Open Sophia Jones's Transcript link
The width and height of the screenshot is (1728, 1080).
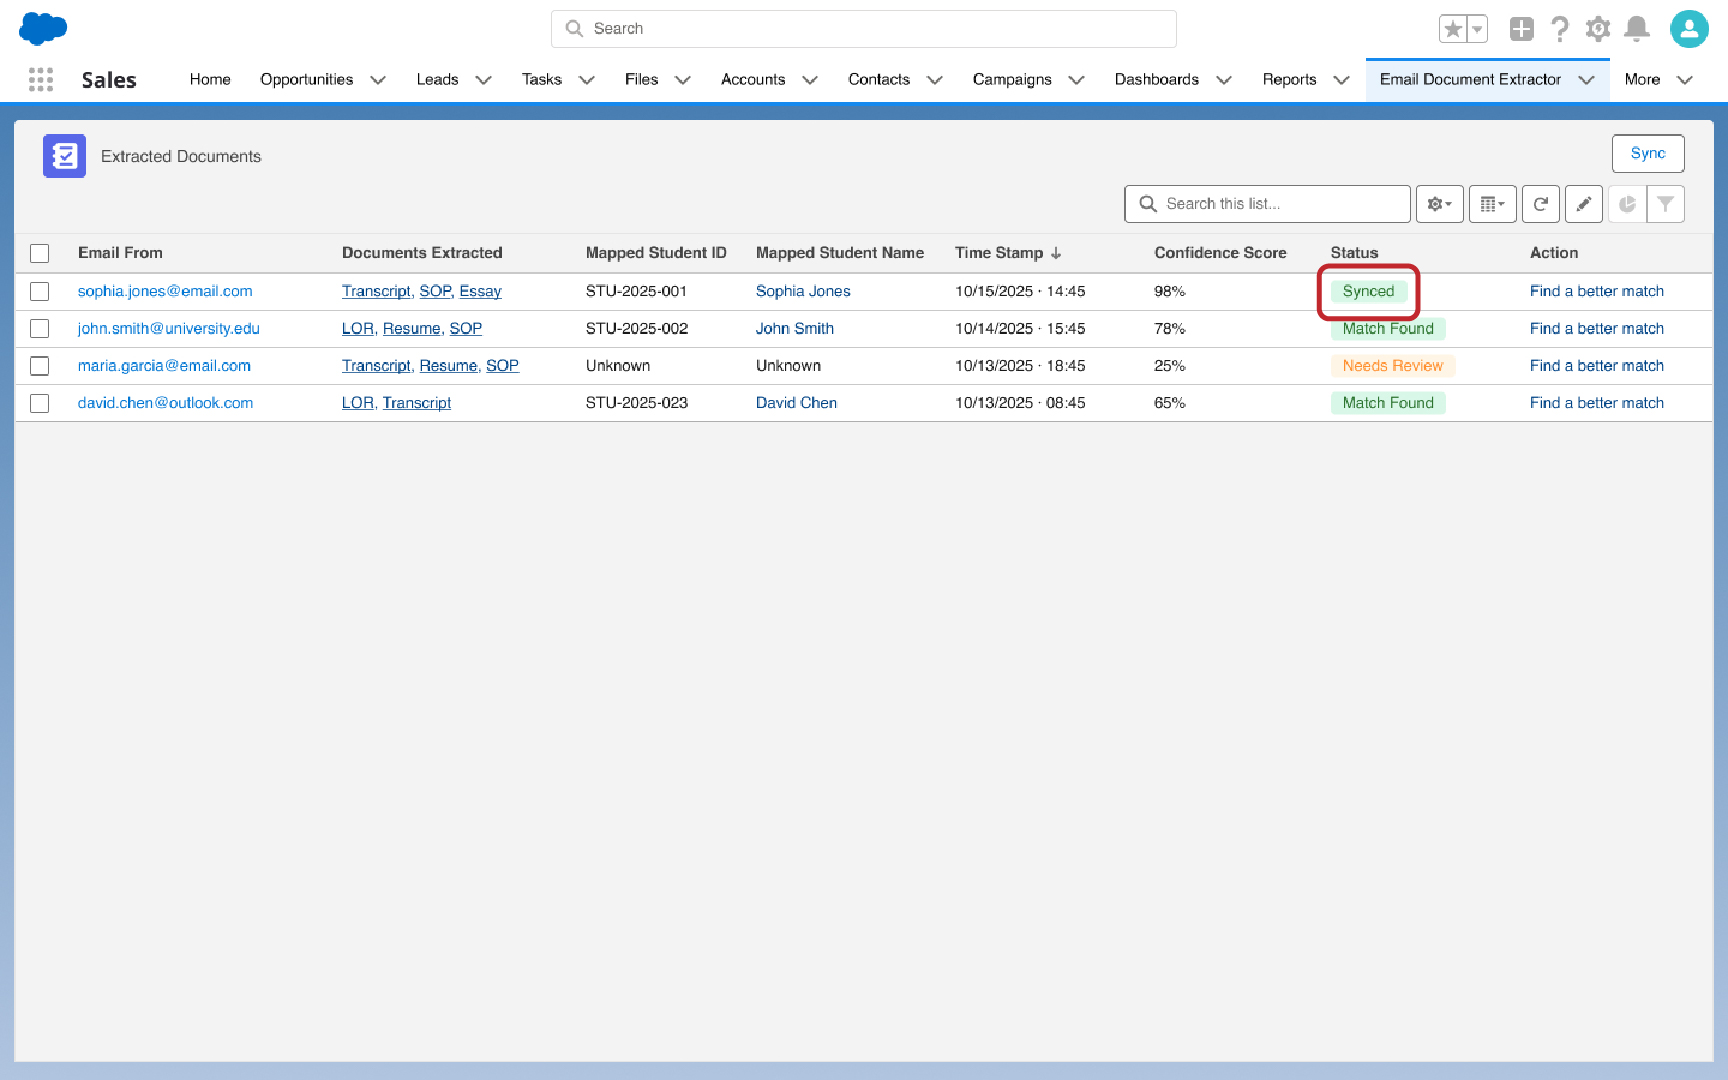coord(375,291)
